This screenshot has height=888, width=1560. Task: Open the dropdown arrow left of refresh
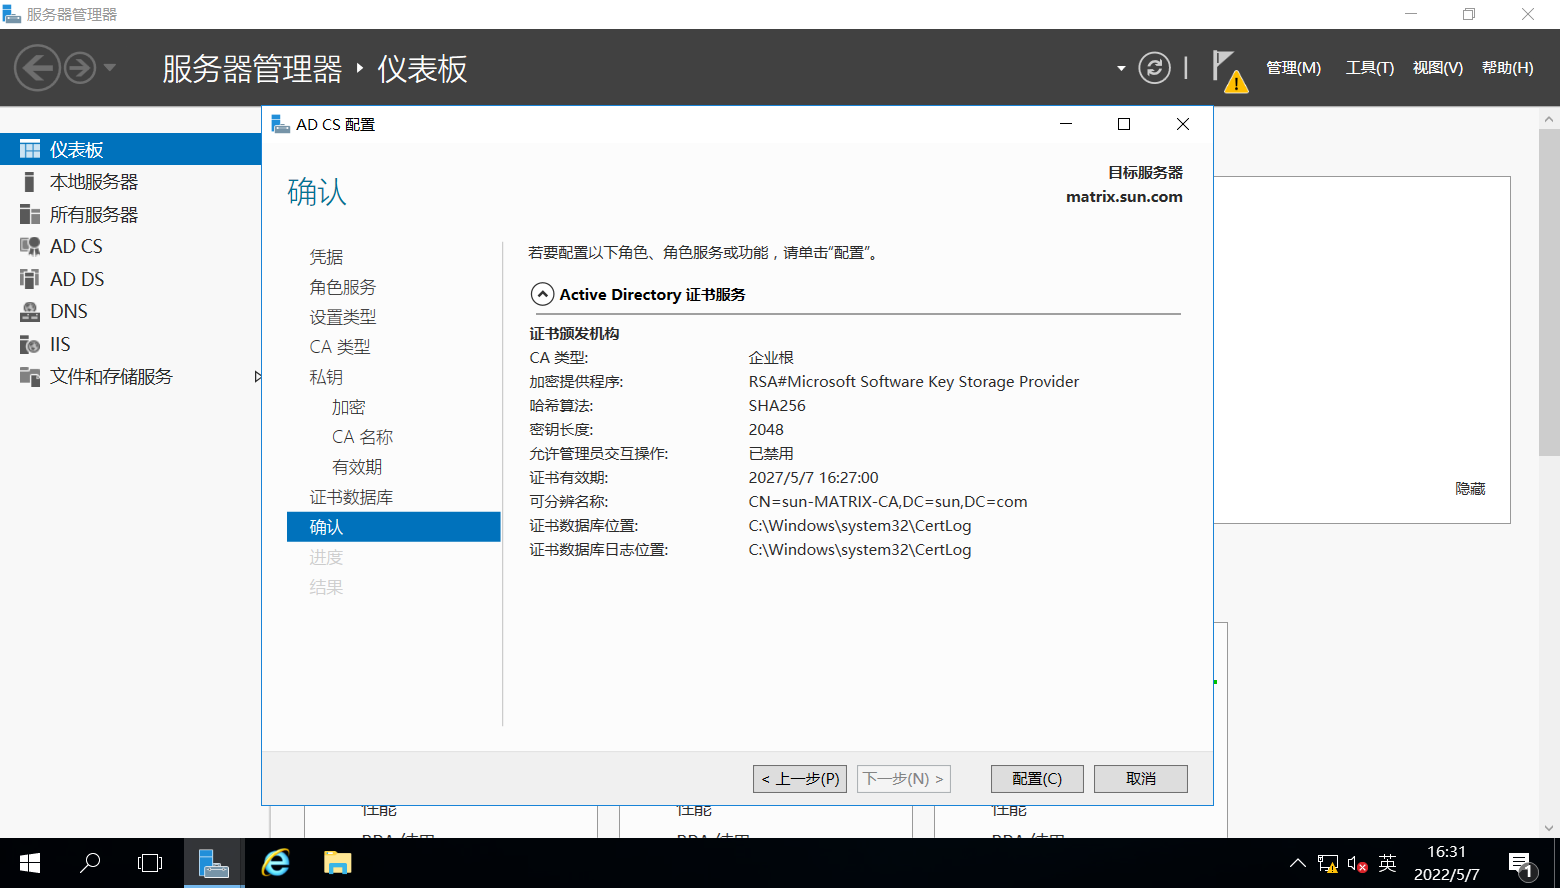[x=1121, y=68]
